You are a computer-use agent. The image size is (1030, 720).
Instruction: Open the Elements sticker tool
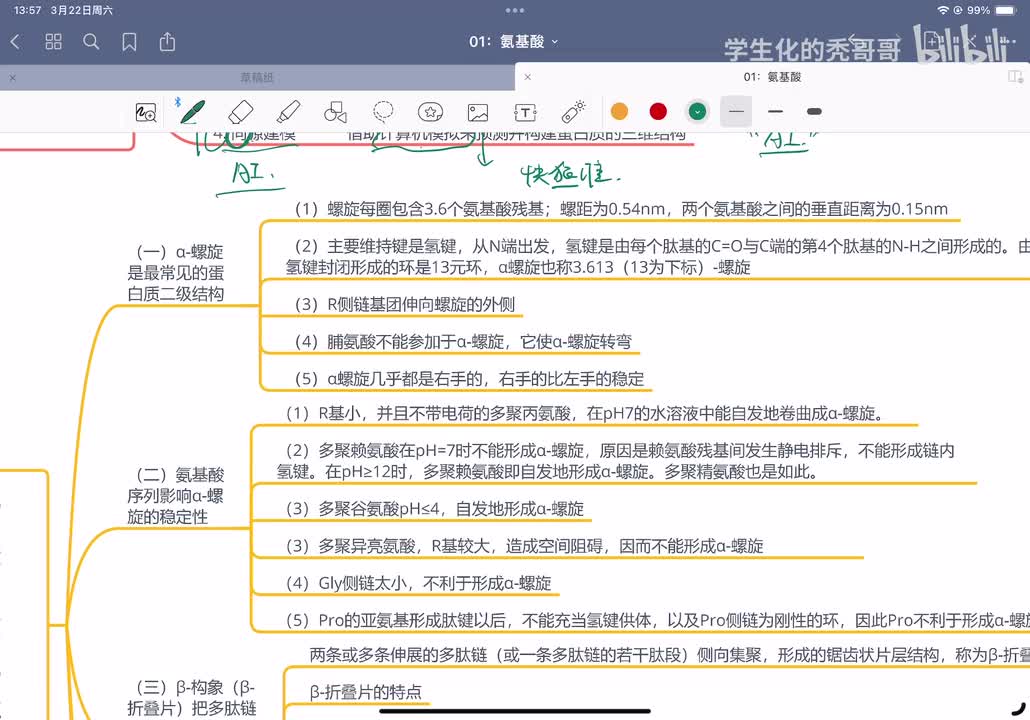tap(430, 112)
